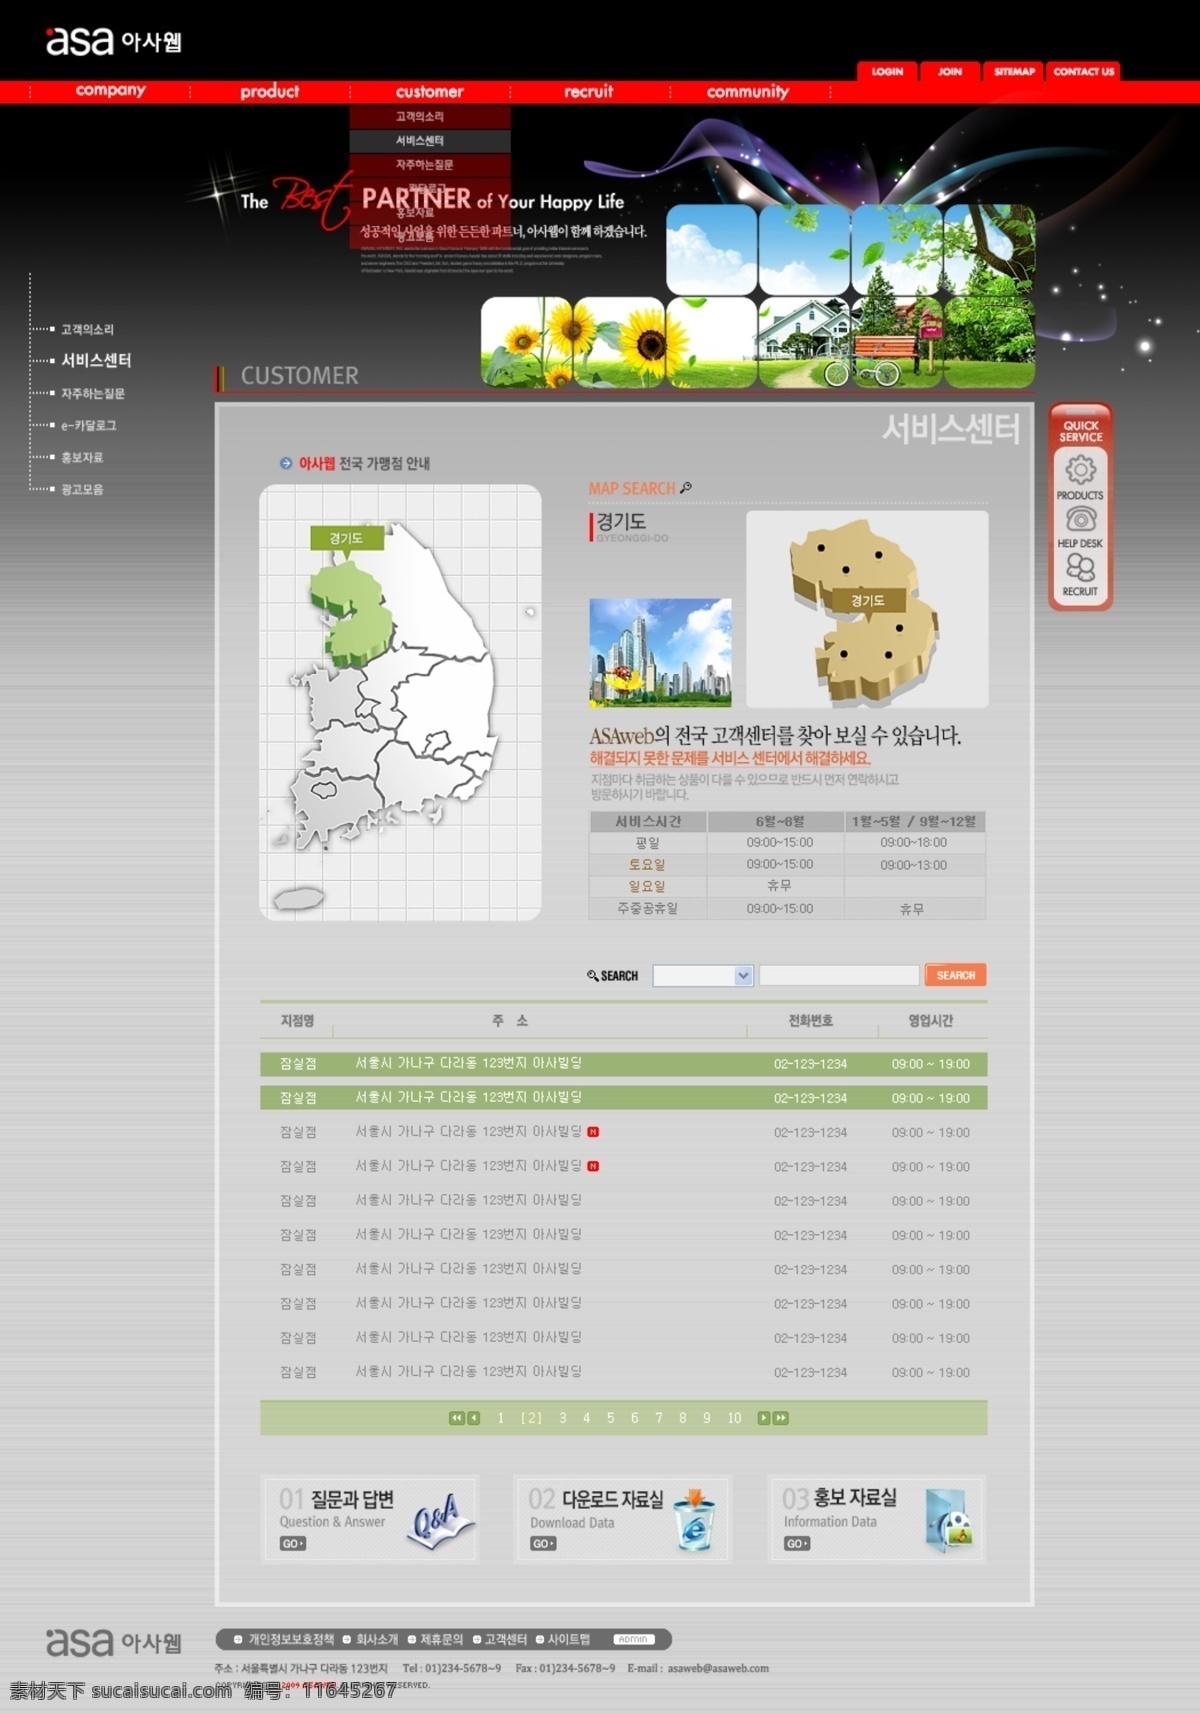
Task: Click the next page arrow icon
Action: click(x=764, y=1418)
